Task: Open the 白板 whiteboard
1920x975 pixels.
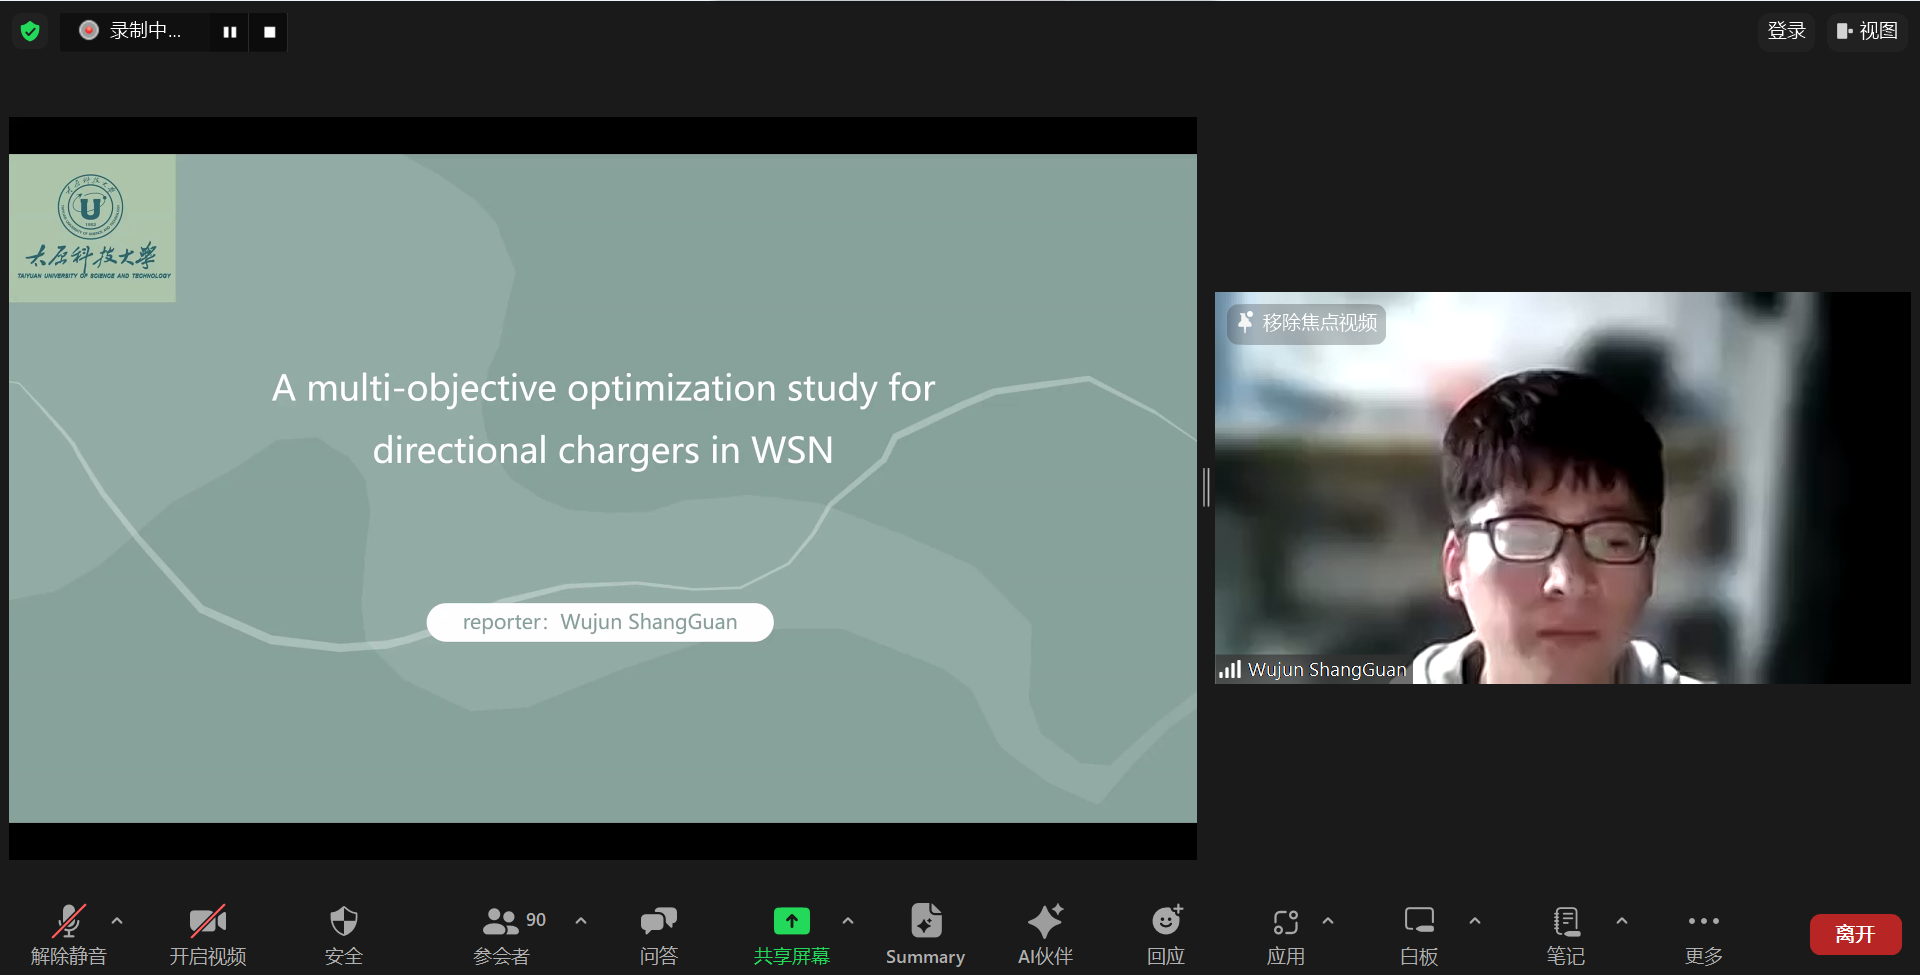Action: (1419, 935)
